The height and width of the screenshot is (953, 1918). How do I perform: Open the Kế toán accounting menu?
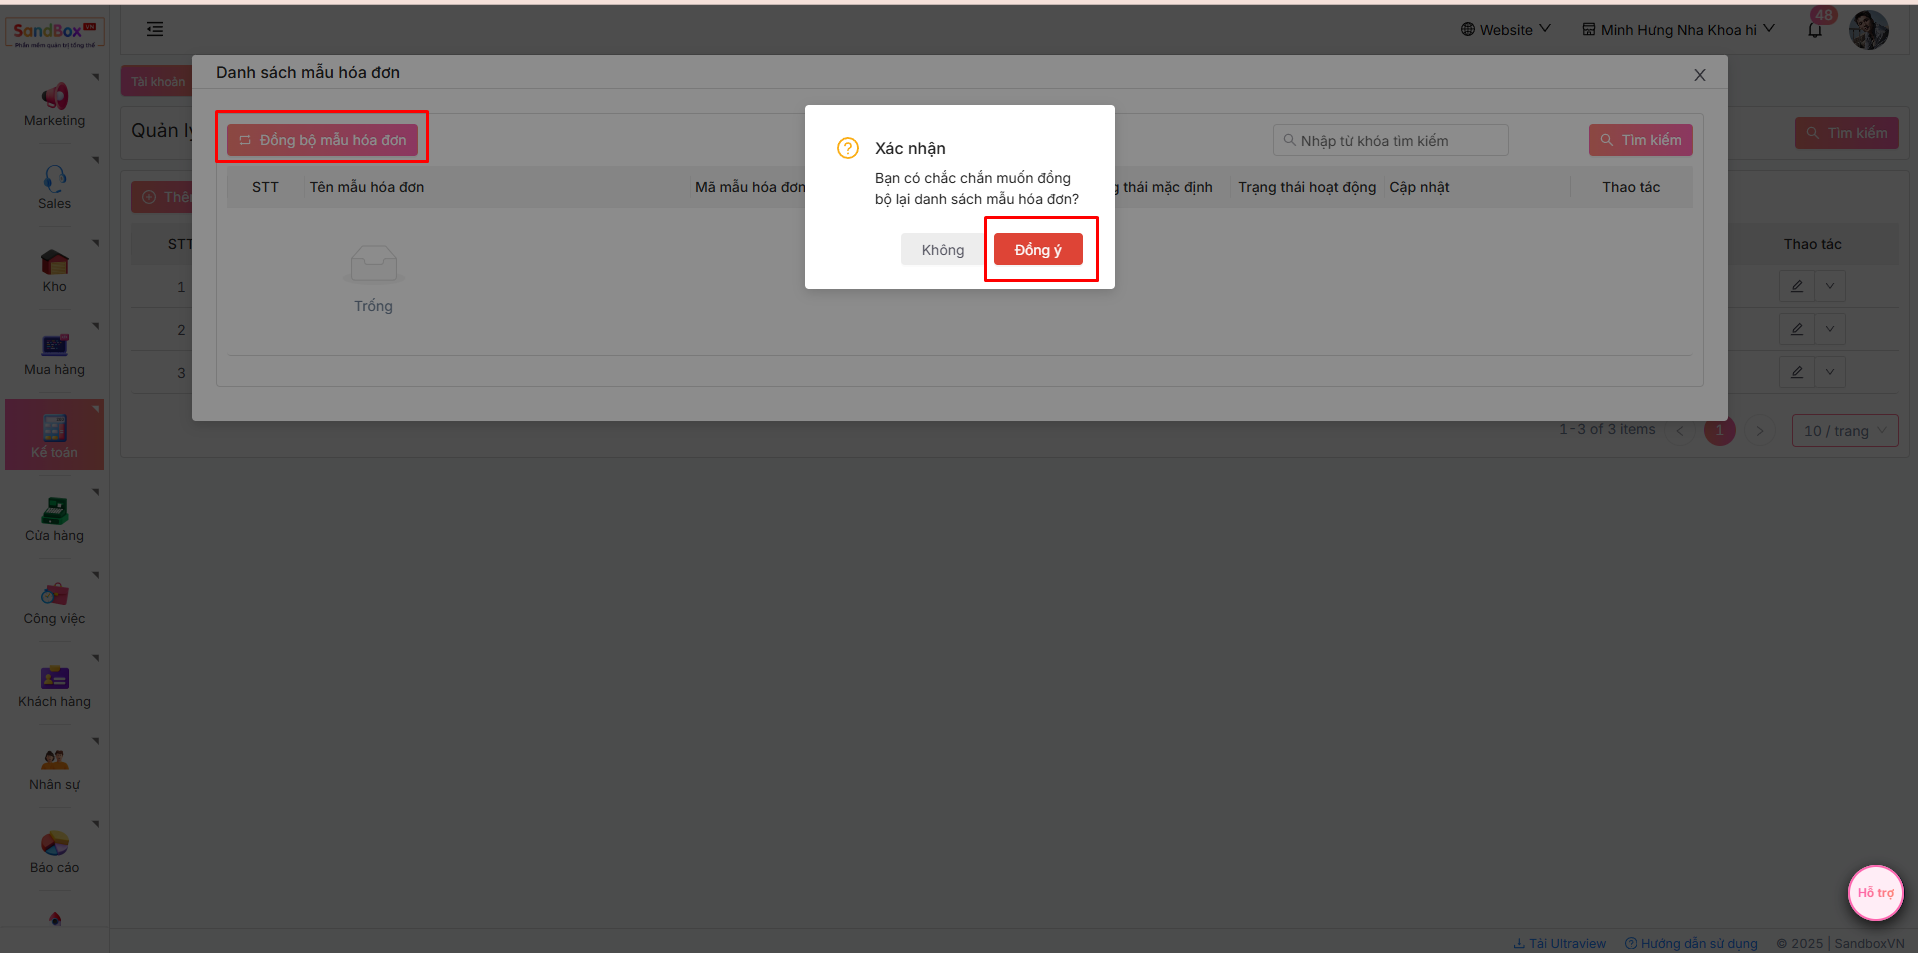[54, 437]
